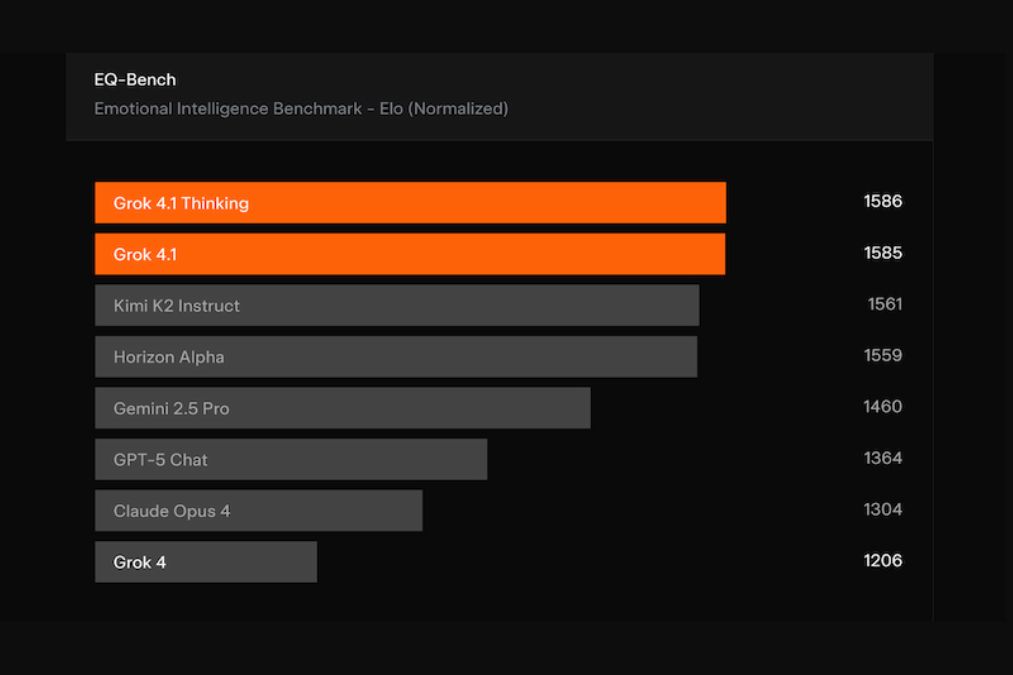Click the EQ-Bench chart title
Screen dimensions: 1013x675
coord(135,80)
